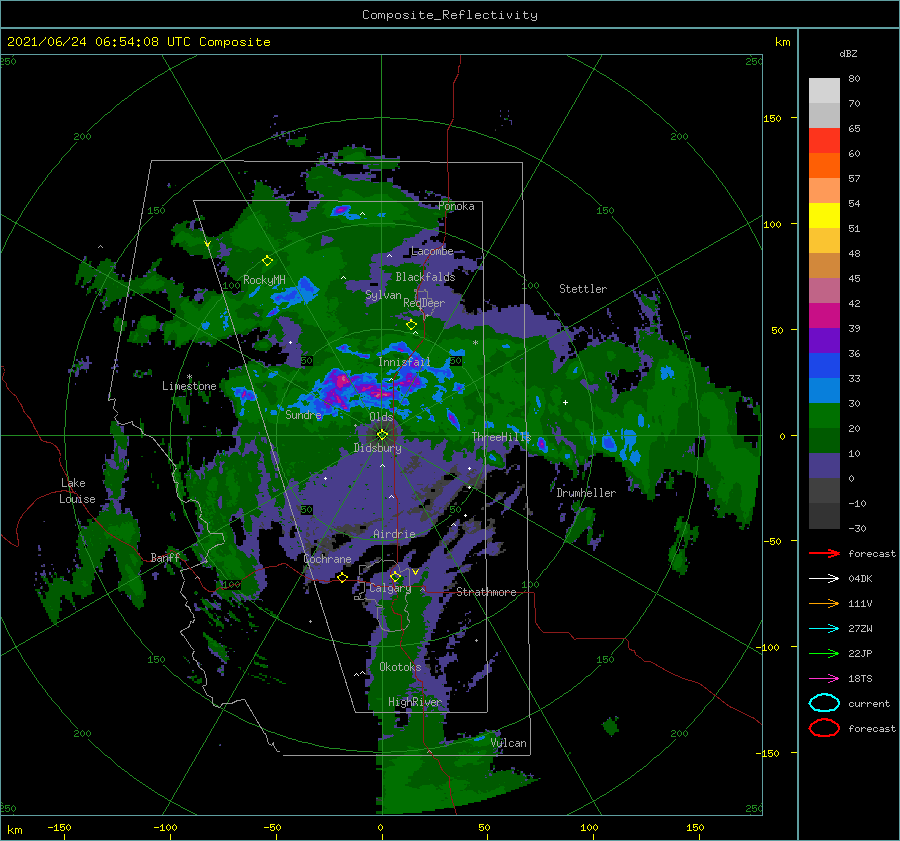This screenshot has height=841, width=900.
Task: Click the Lake Louise label
Action: click(77, 491)
